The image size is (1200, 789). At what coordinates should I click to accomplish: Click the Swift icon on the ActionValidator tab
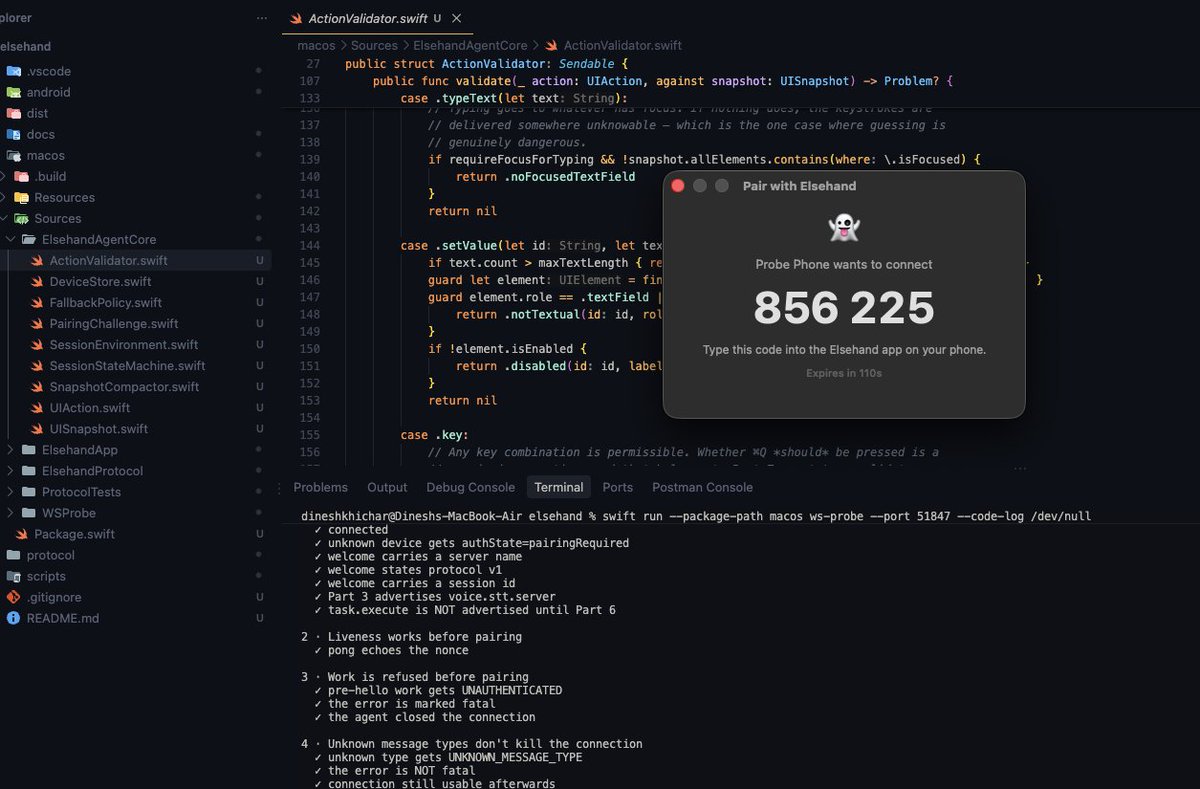pyautogui.click(x=296, y=19)
